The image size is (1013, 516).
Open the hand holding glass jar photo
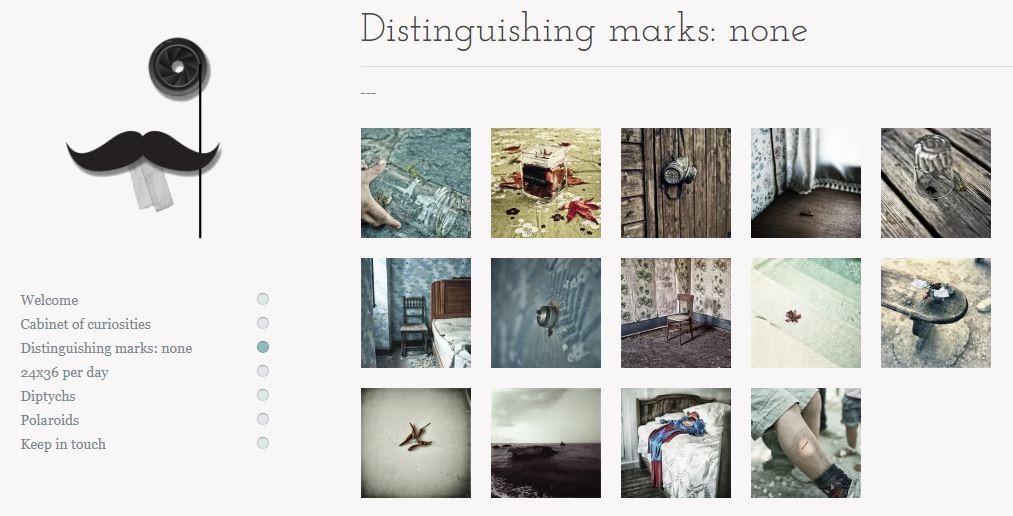[416, 183]
